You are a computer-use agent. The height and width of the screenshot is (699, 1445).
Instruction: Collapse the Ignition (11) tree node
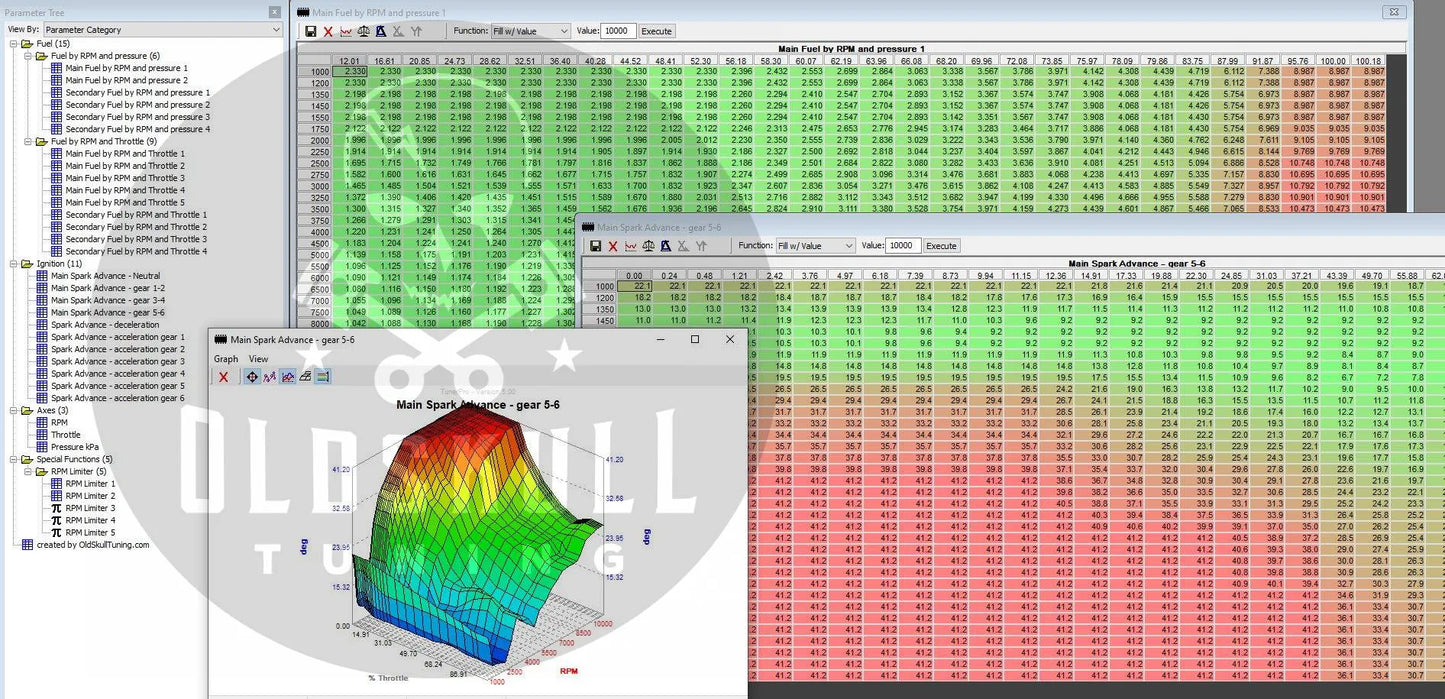tap(13, 264)
